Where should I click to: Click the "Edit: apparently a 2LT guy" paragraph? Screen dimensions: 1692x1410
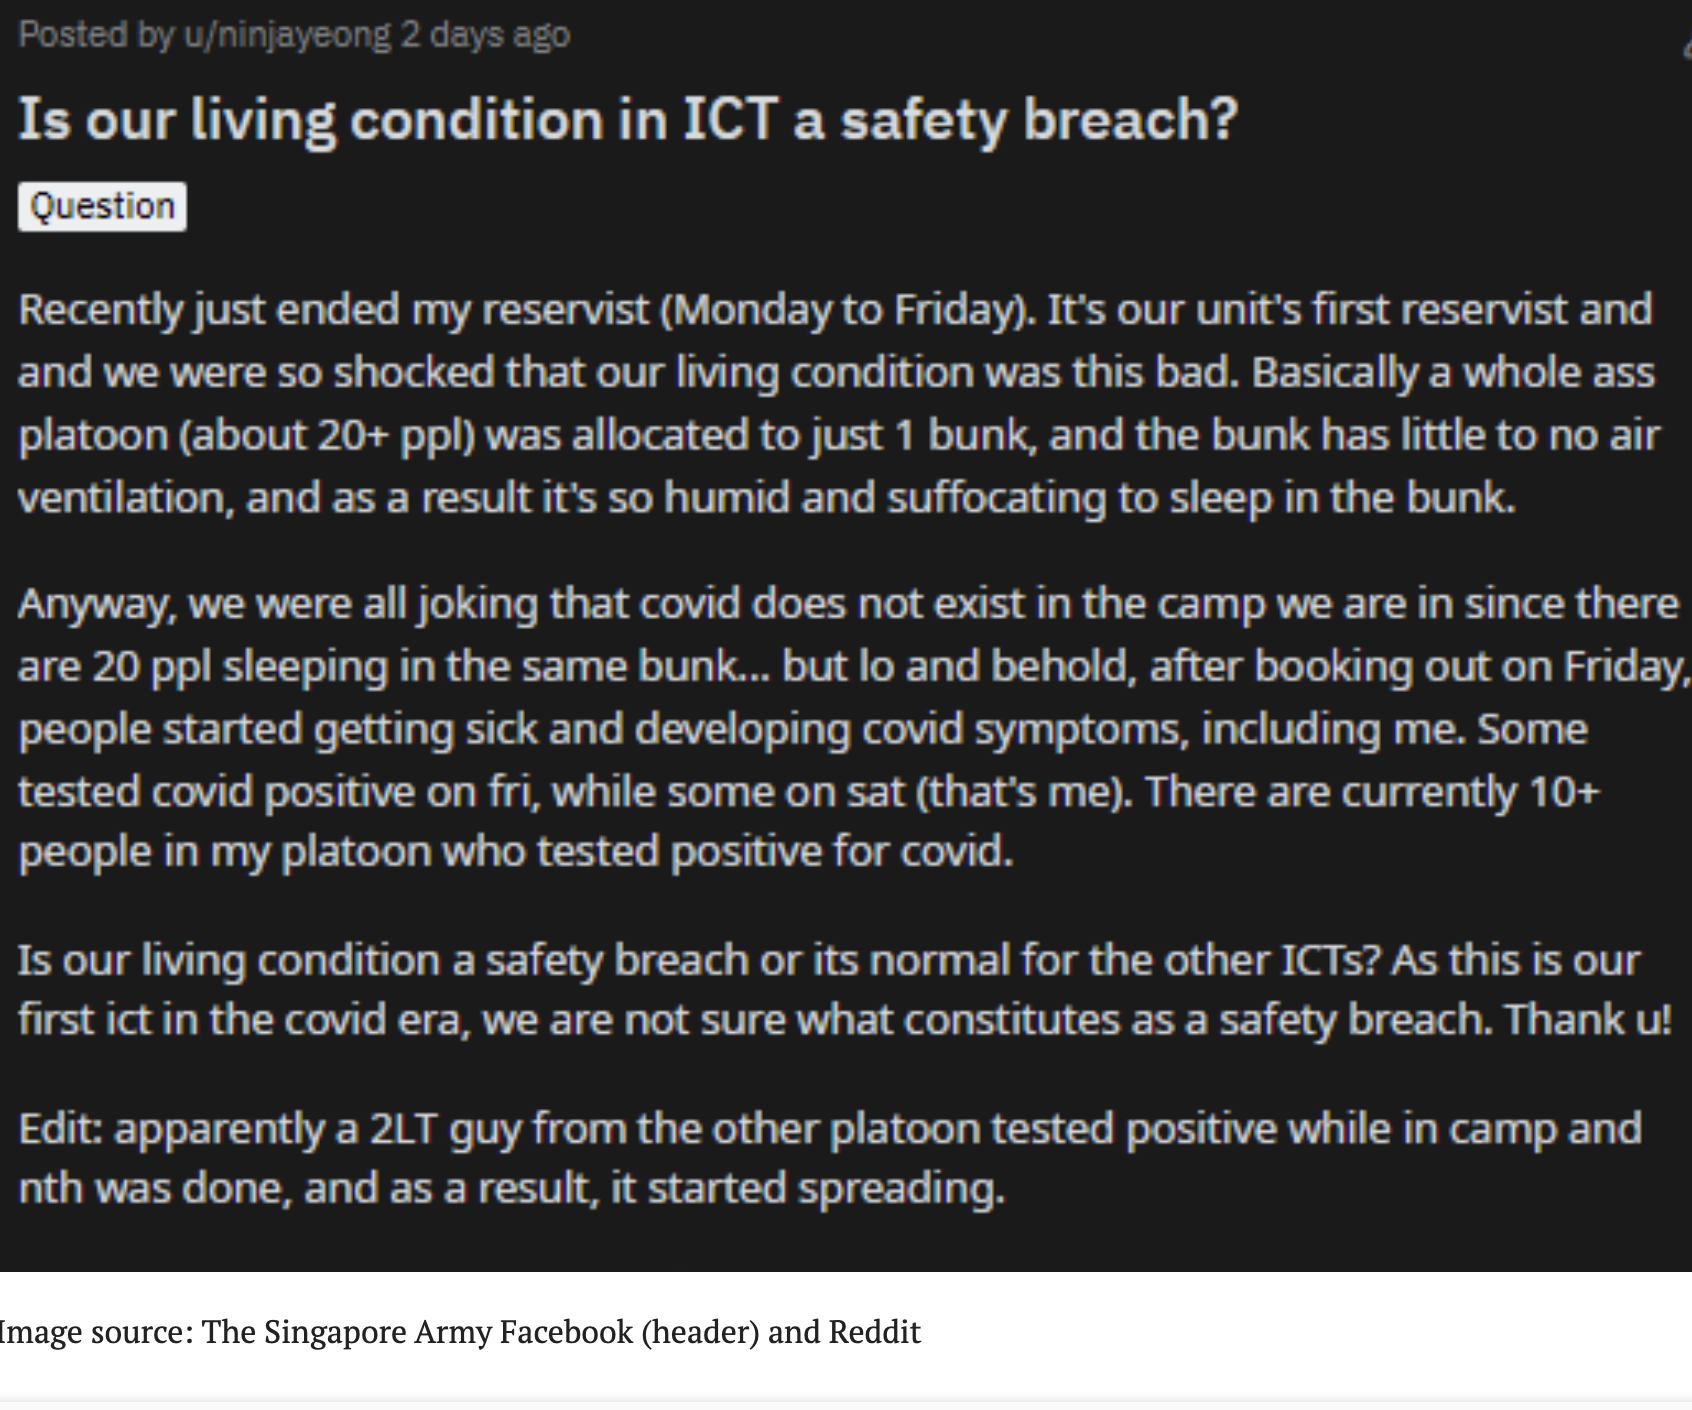click(x=830, y=1158)
